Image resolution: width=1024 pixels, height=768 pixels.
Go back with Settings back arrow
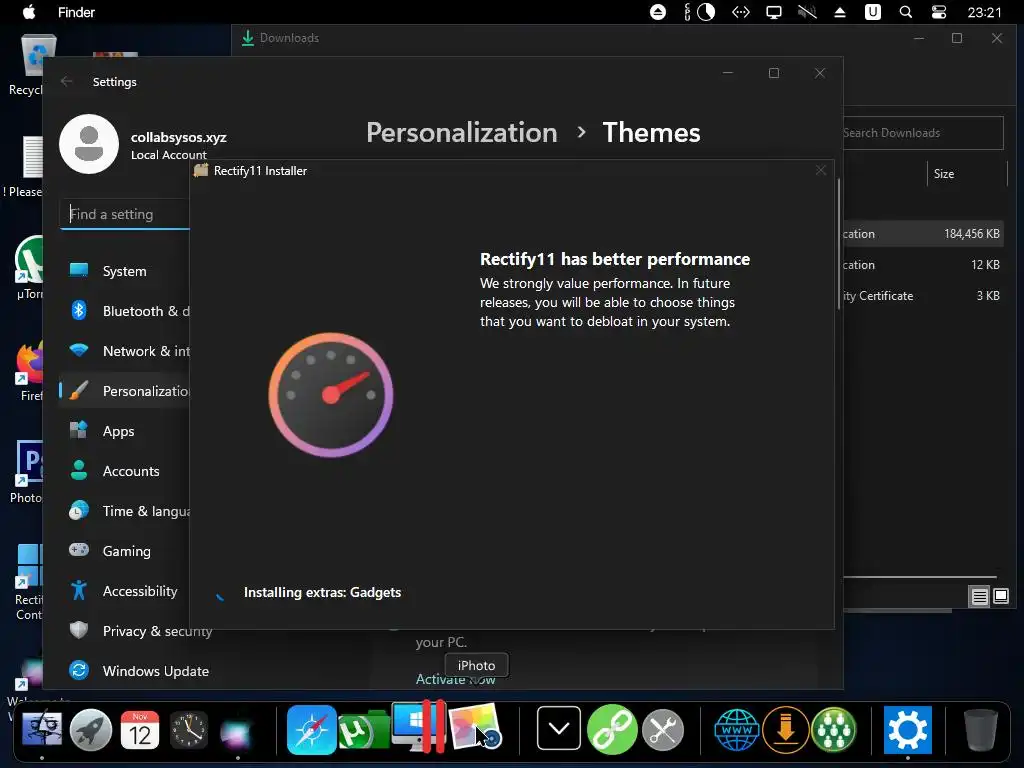[x=67, y=81]
